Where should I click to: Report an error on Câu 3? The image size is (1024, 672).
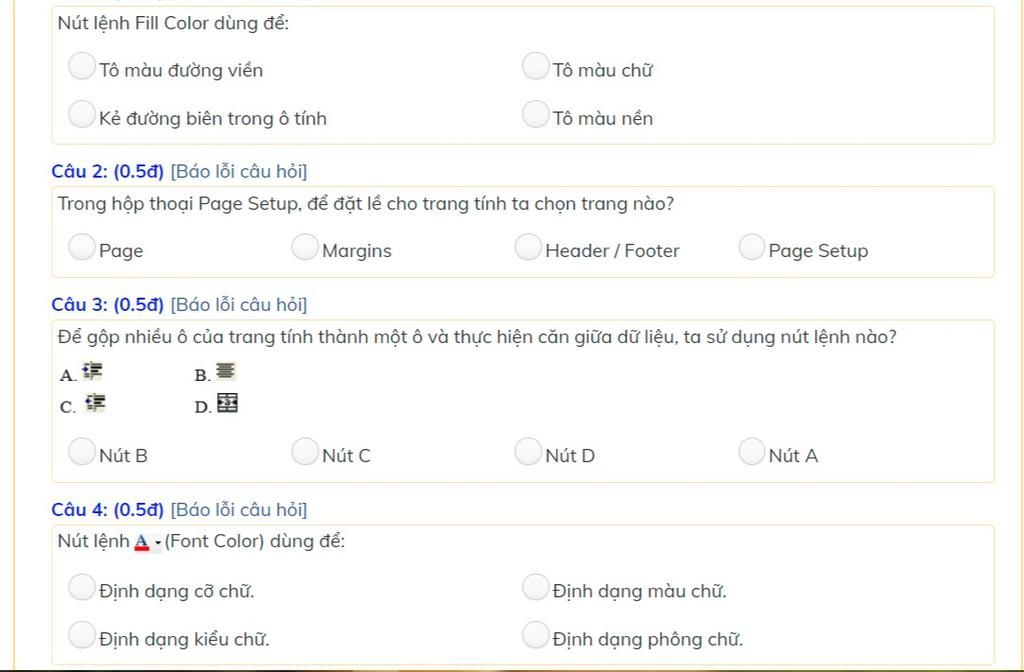point(239,305)
